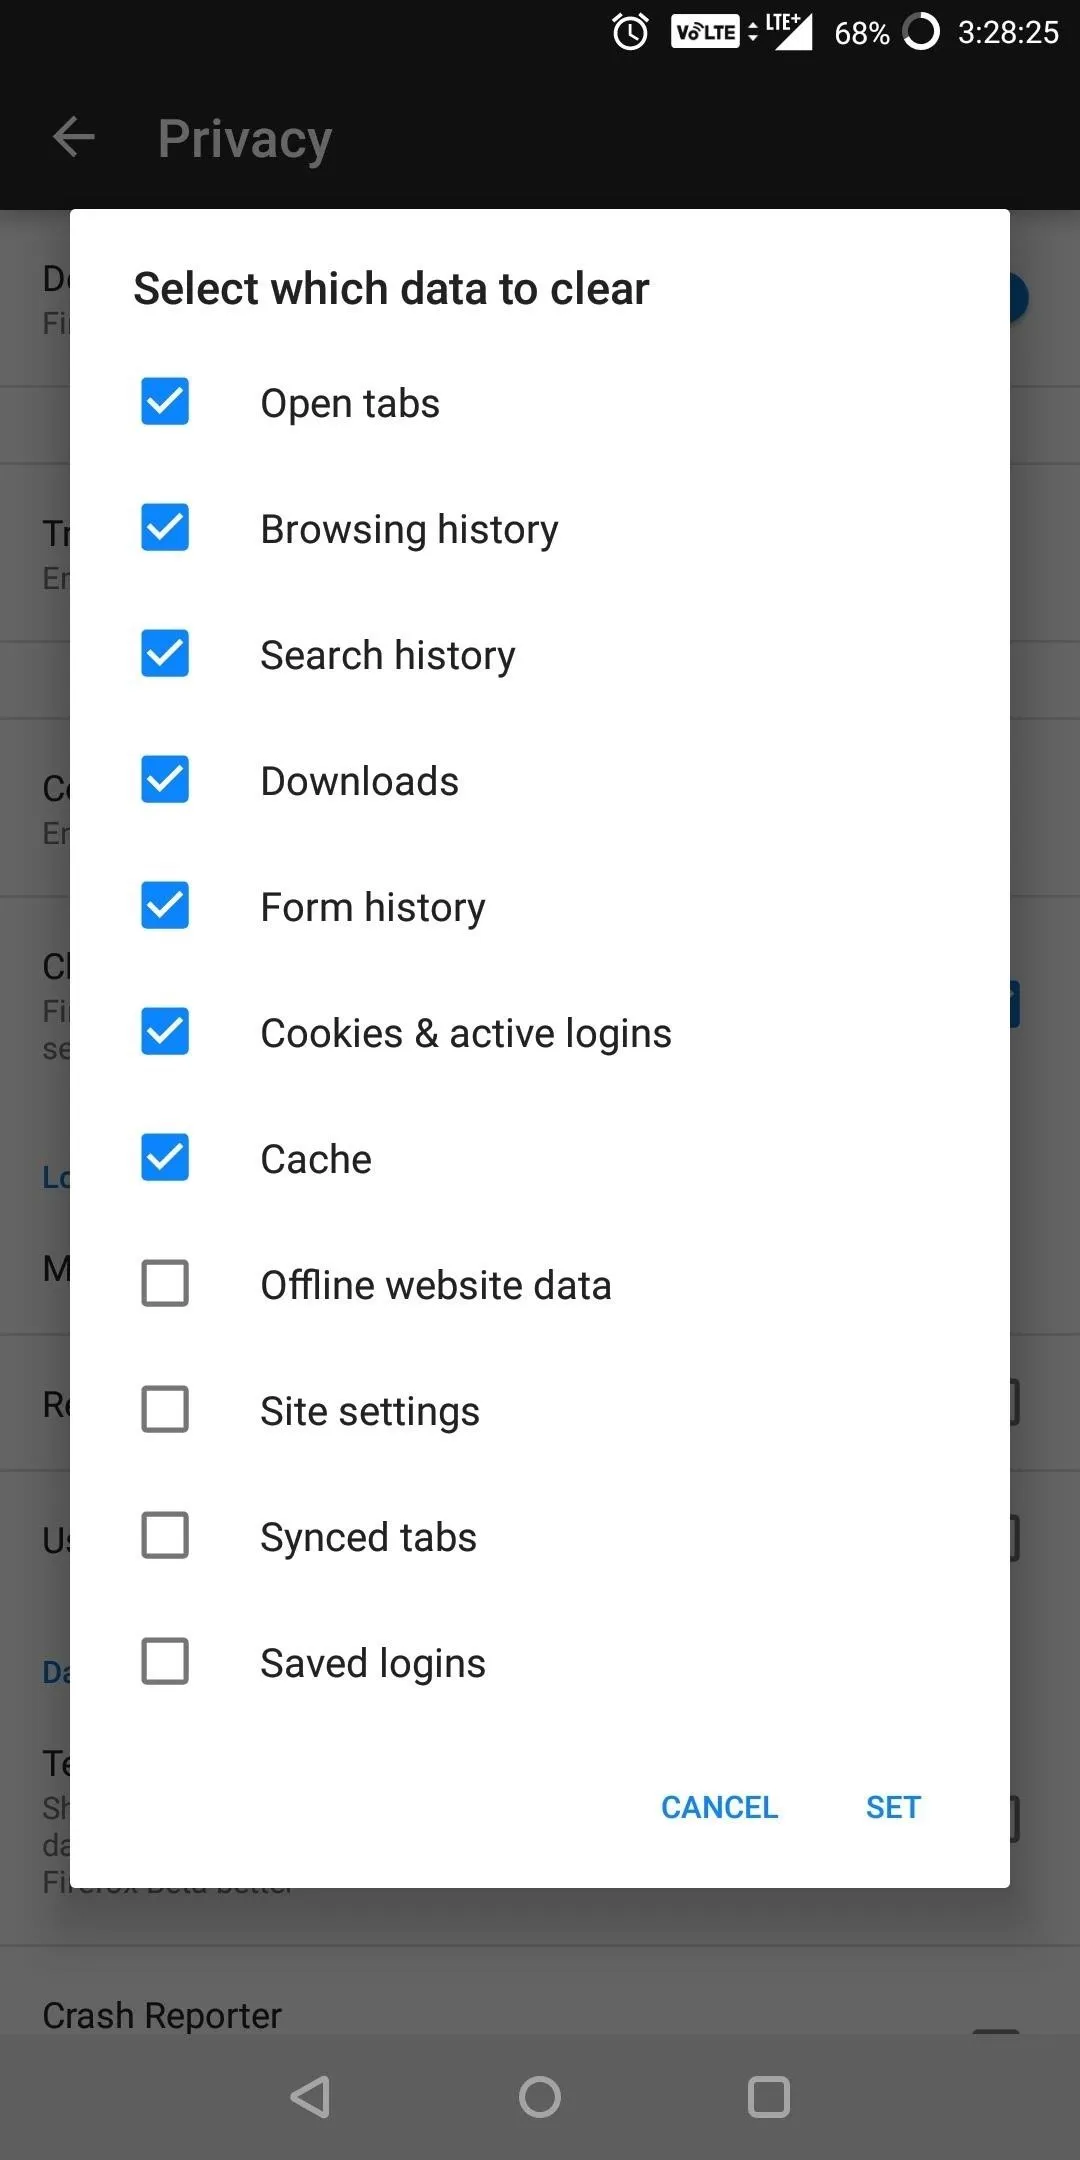The height and width of the screenshot is (2160, 1080).
Task: Tap the alarm clock icon in status bar
Action: click(x=630, y=32)
